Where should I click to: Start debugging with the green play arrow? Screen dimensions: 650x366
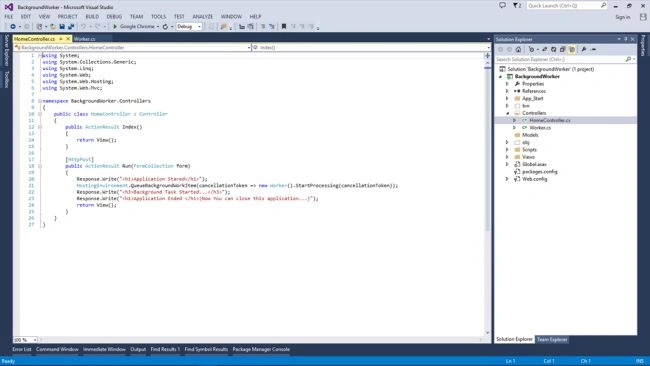(115, 27)
